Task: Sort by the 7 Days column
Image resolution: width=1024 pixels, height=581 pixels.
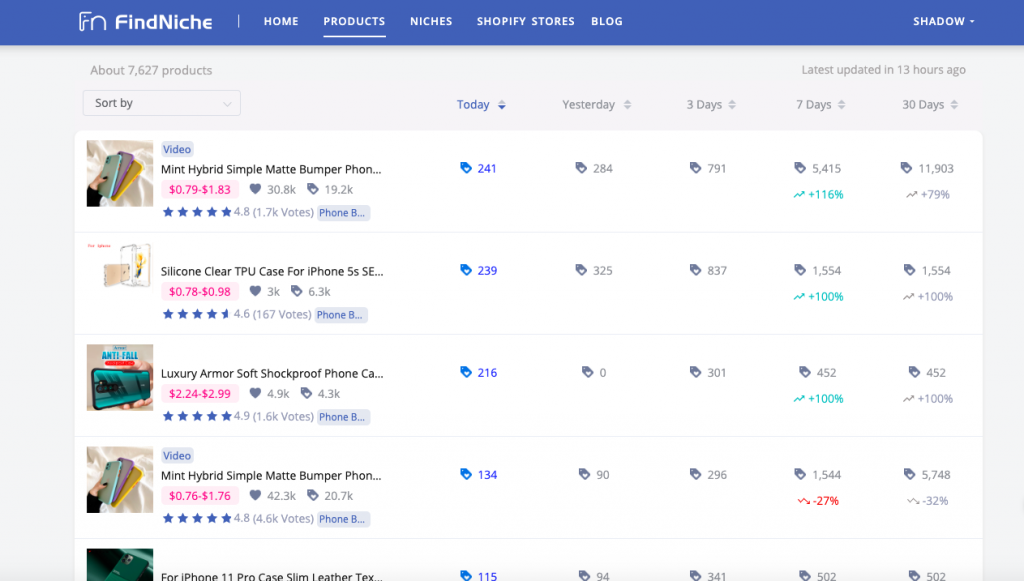Action: pyautogui.click(x=820, y=104)
